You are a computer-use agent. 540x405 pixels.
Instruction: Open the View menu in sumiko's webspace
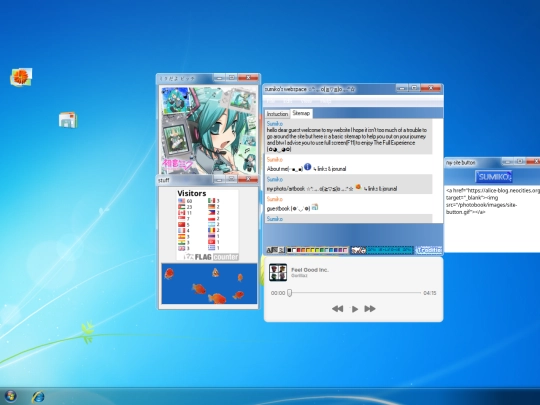pos(306,101)
